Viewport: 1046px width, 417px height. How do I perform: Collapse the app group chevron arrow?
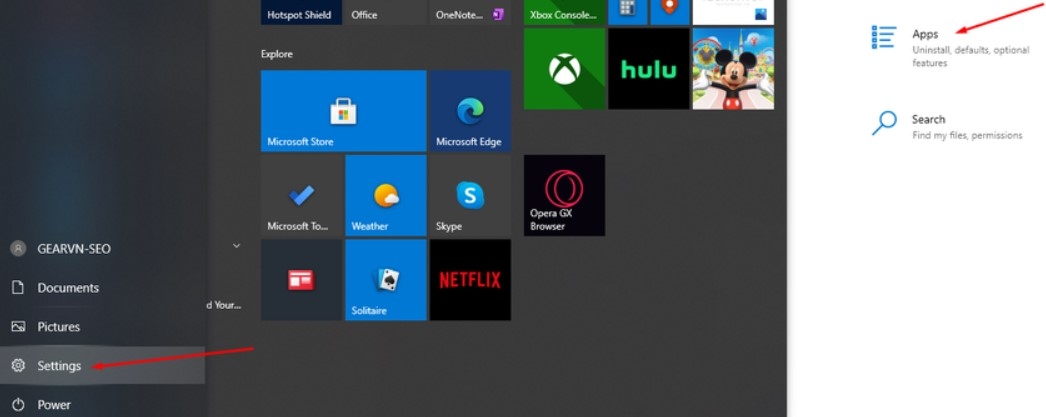click(x=236, y=246)
